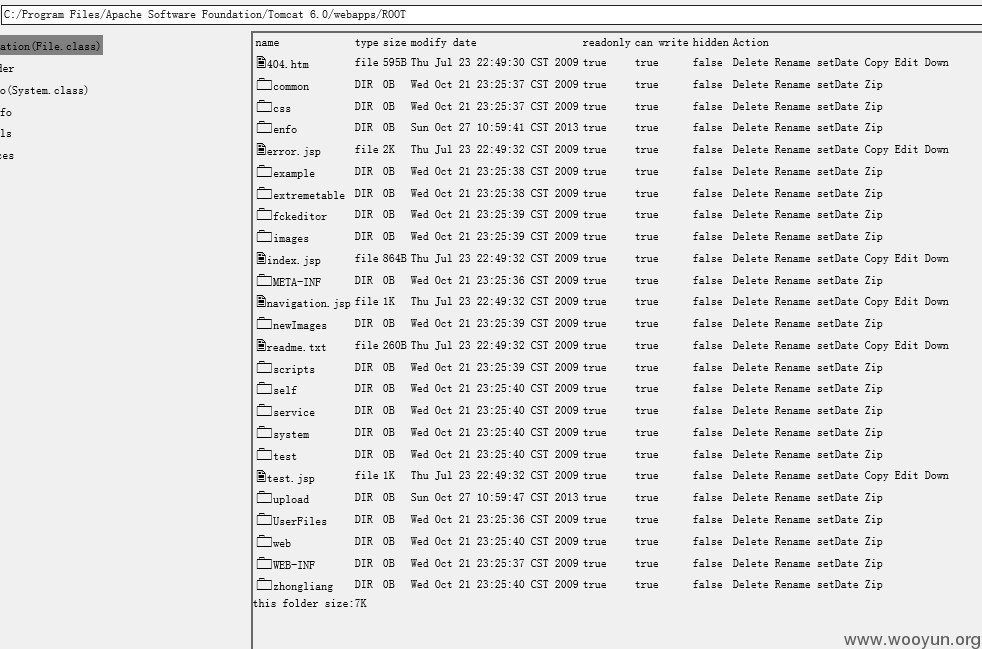The image size is (982, 649).
Task: Click the file icon beside 404.htm
Action: [x=261, y=62]
